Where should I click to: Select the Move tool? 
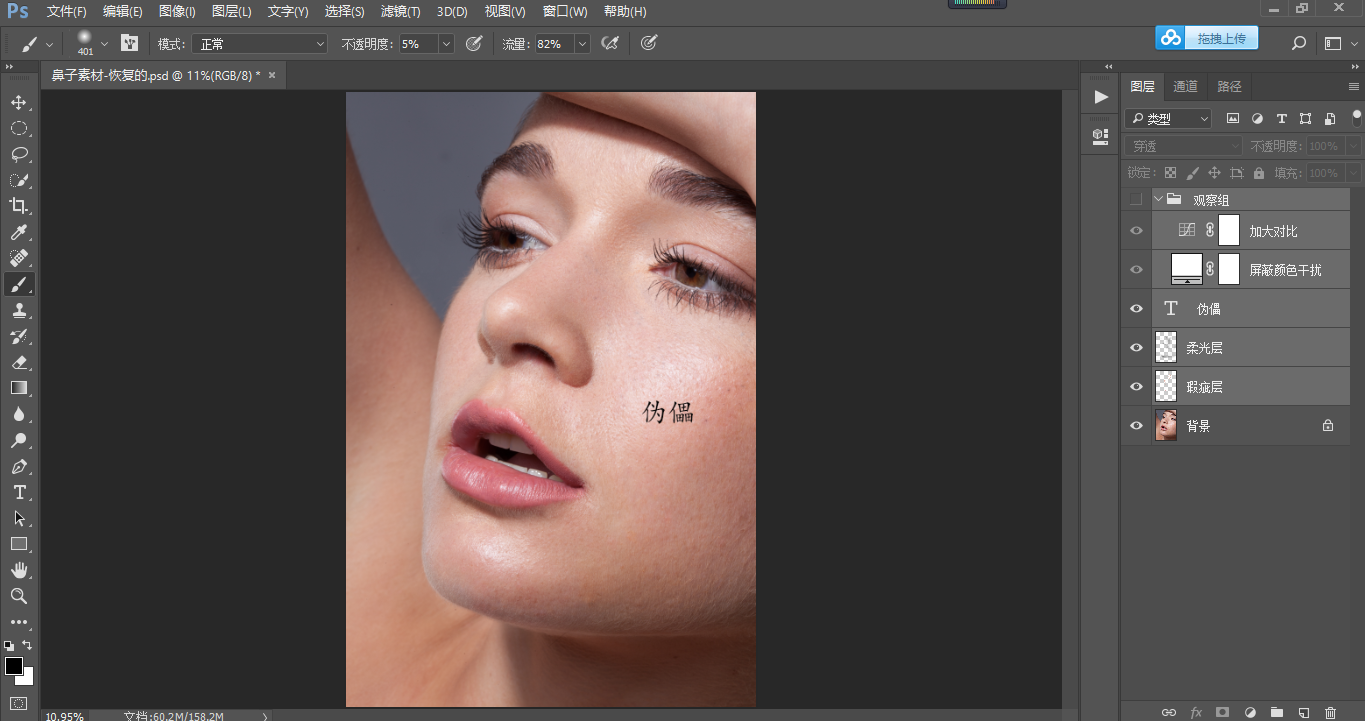point(19,102)
